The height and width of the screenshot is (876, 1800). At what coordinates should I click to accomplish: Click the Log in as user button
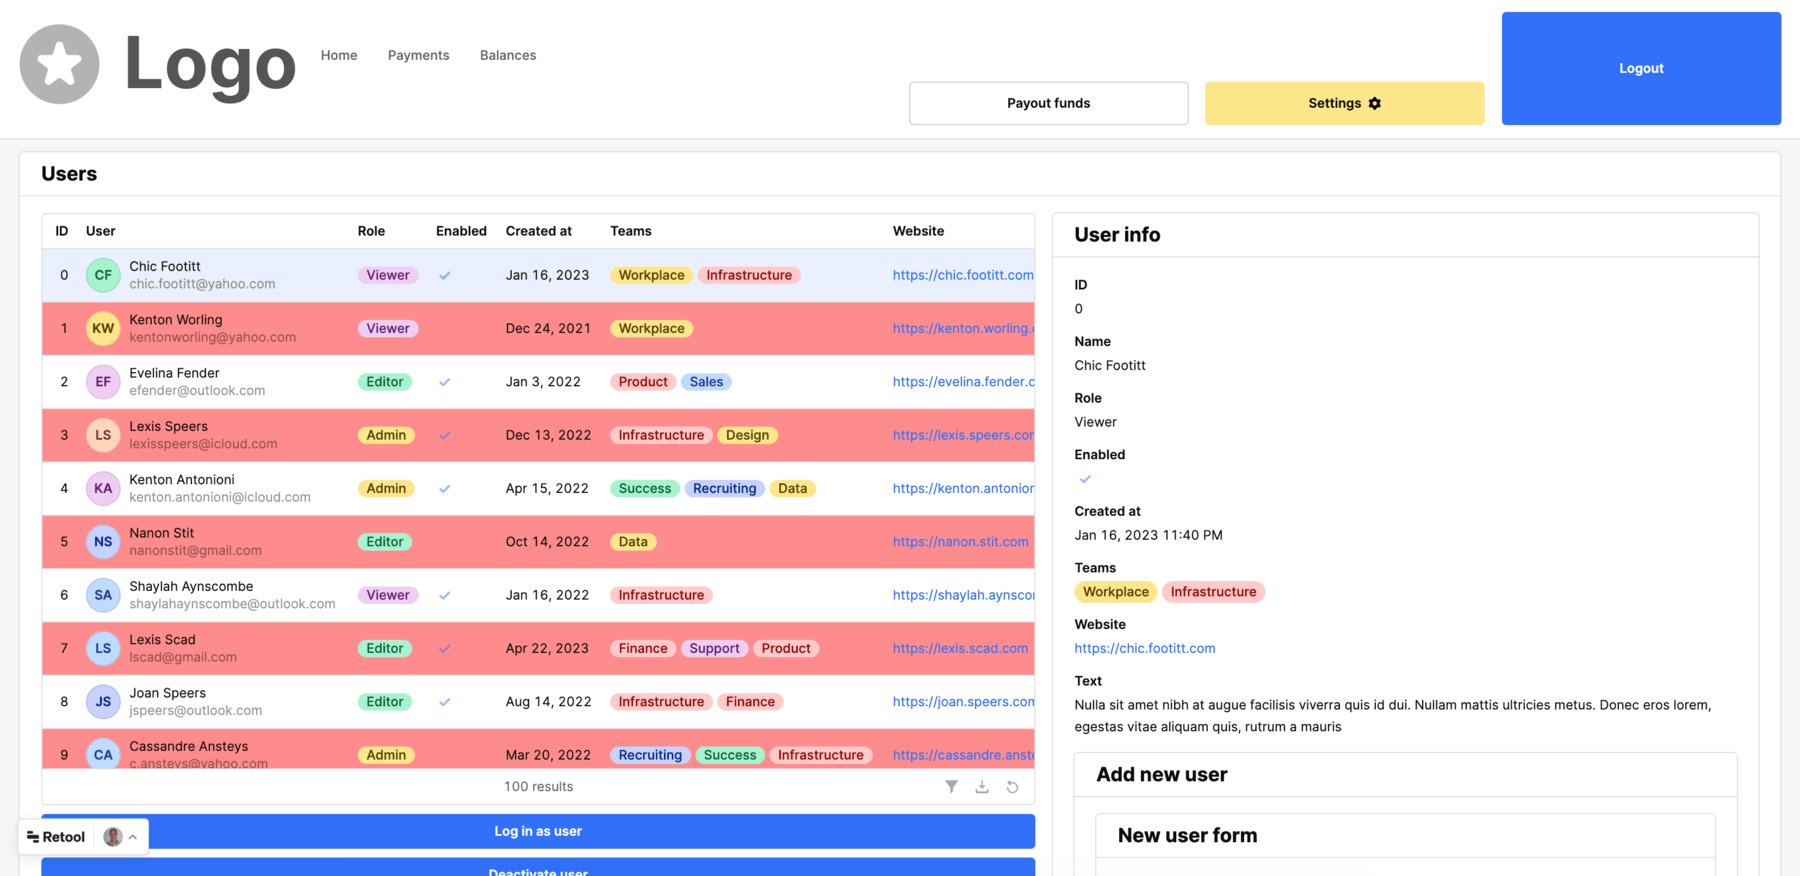click(538, 831)
